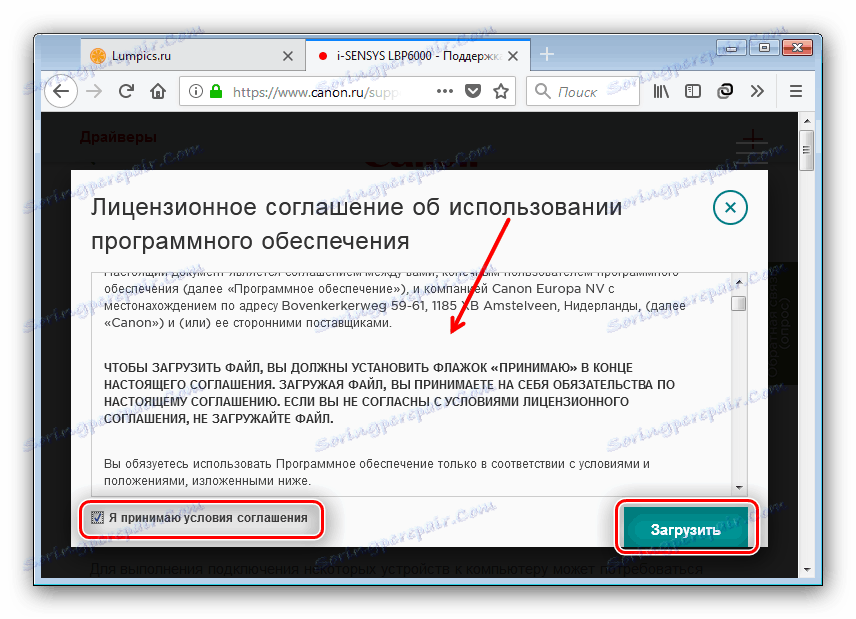Click page scrollbar down arrow
The width and height of the screenshot is (856, 619).
click(x=807, y=570)
